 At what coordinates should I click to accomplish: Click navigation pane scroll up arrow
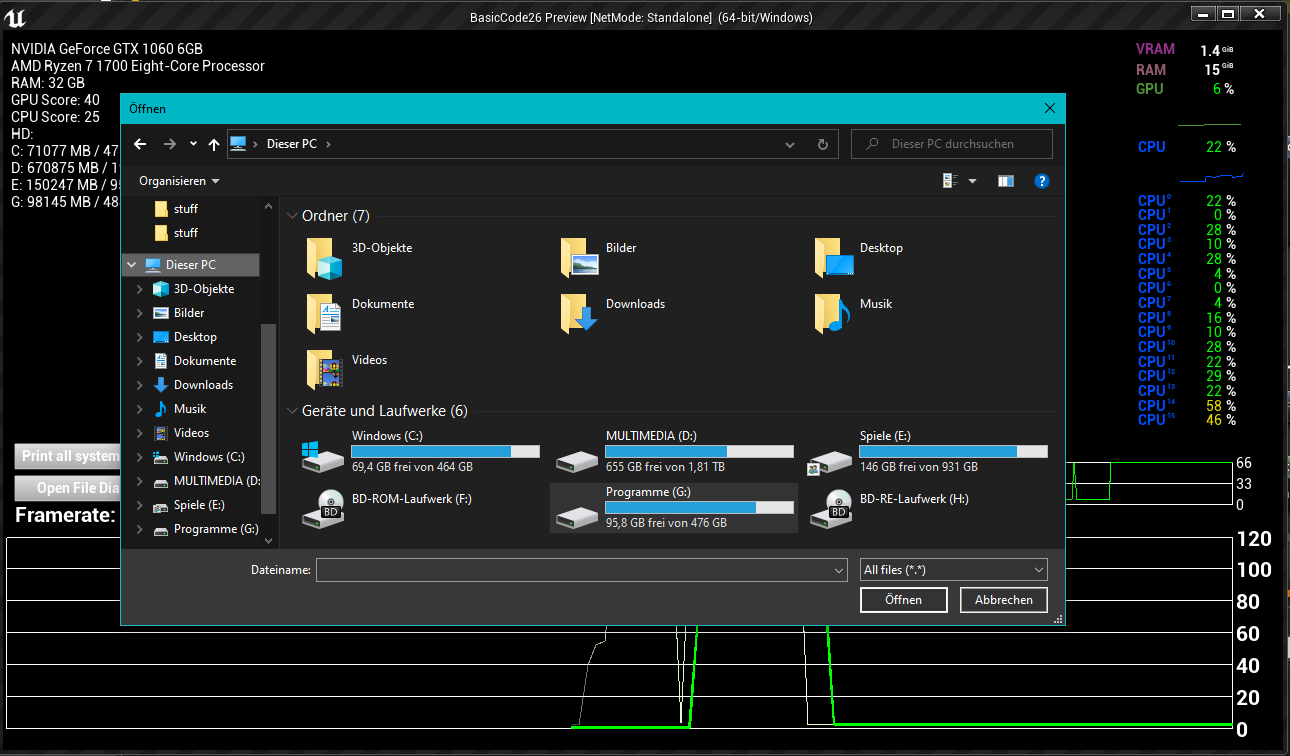(267, 205)
